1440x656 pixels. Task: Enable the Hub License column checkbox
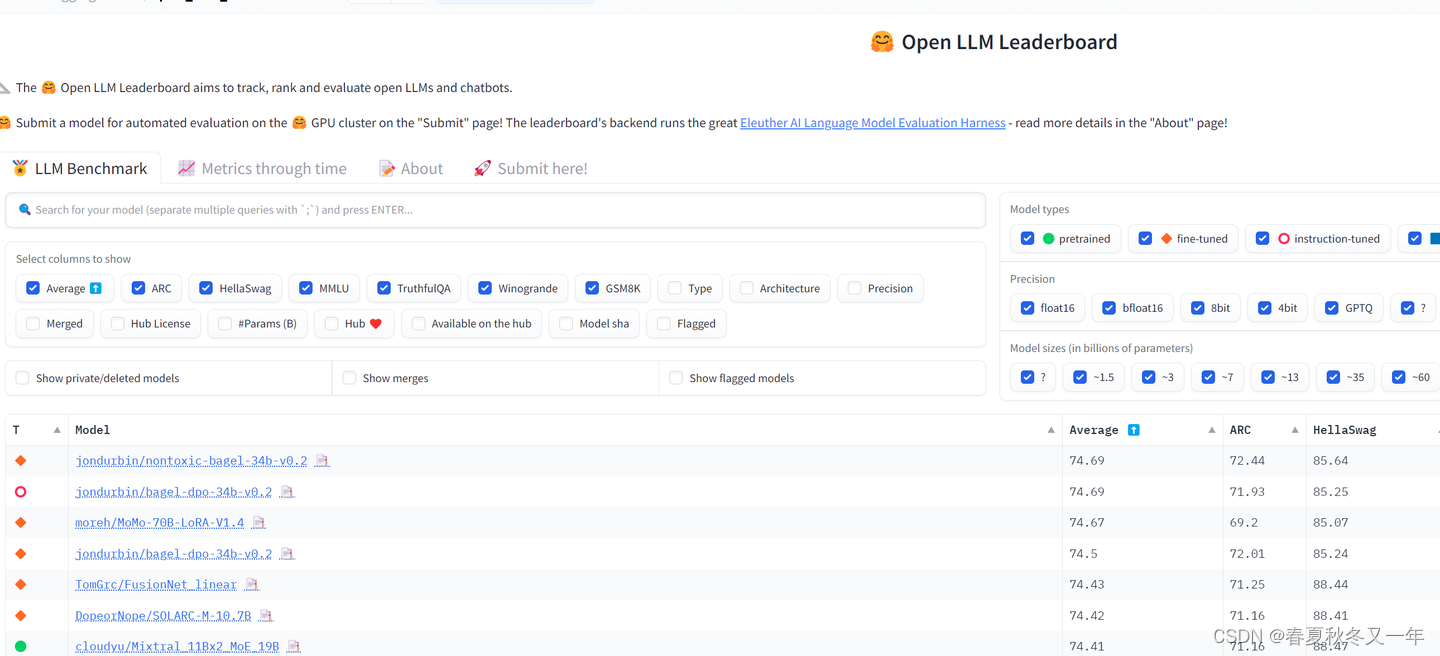pos(118,324)
